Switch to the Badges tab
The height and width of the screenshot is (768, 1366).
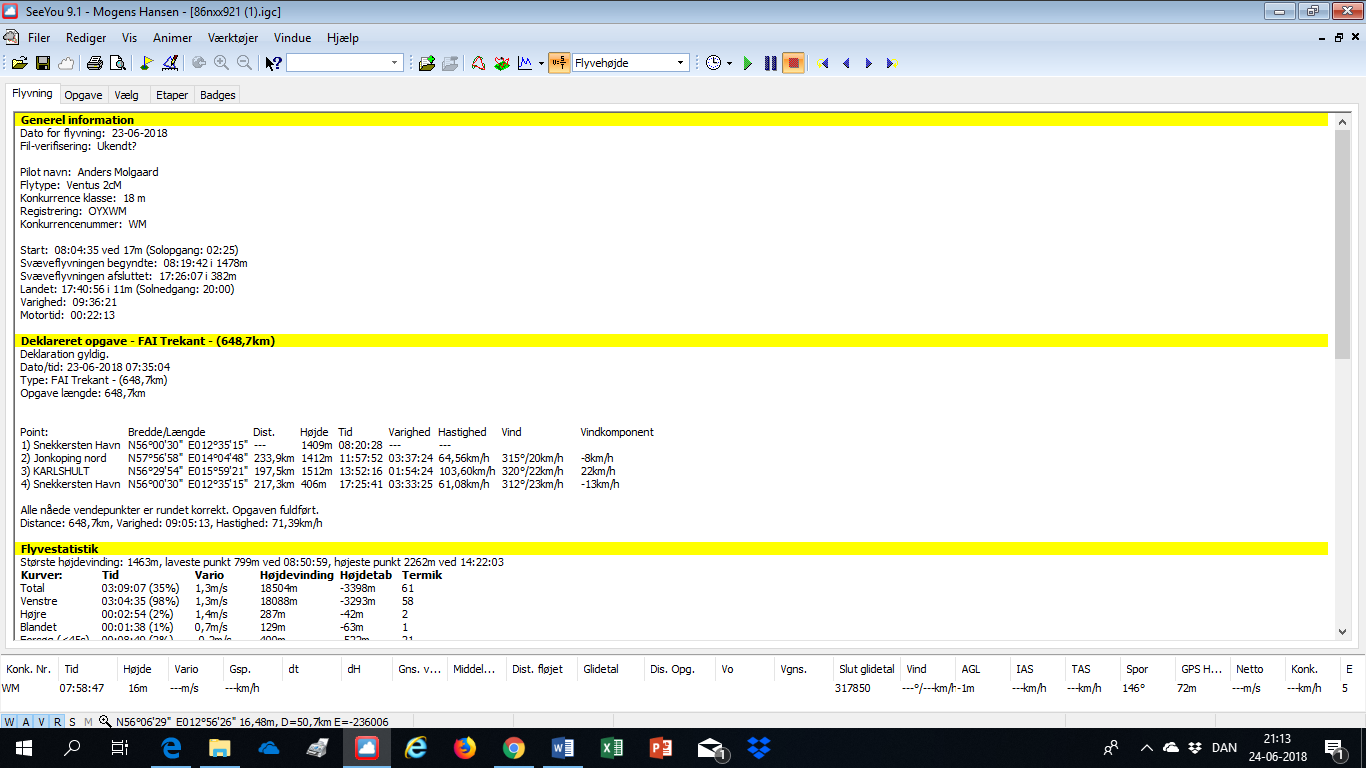(x=217, y=95)
